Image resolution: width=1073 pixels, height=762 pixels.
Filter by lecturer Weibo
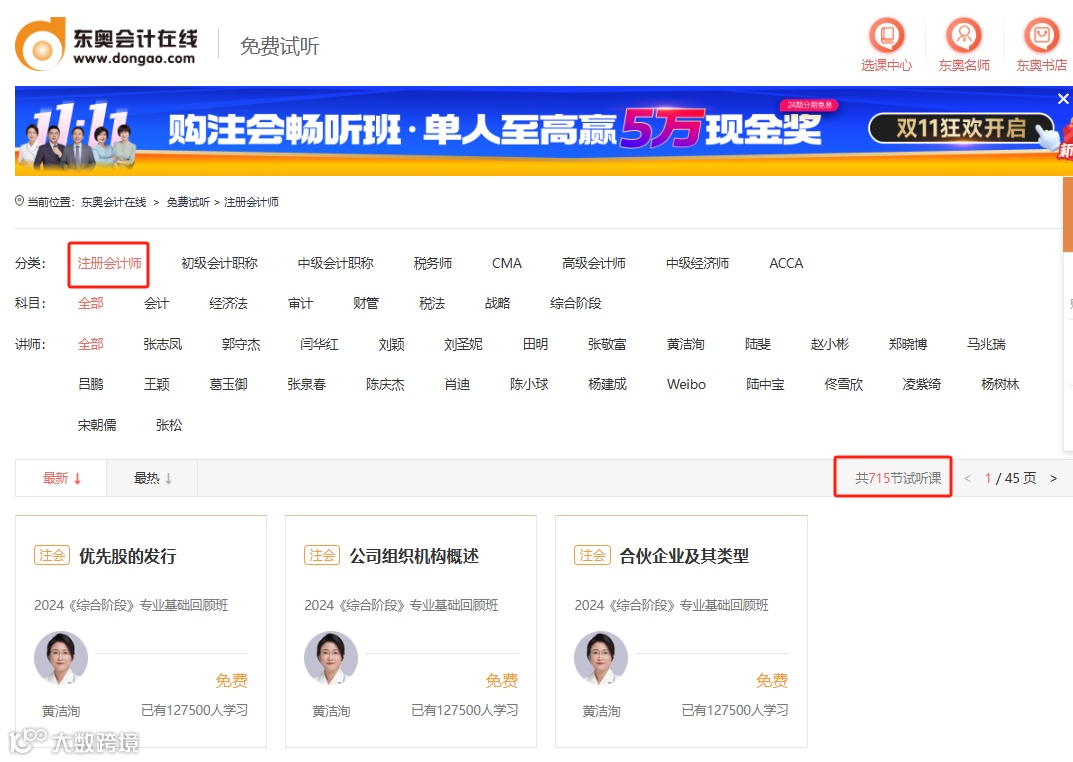686,384
